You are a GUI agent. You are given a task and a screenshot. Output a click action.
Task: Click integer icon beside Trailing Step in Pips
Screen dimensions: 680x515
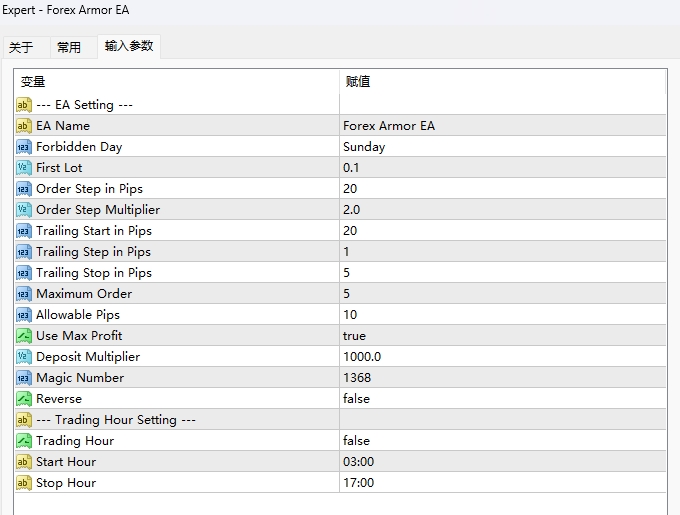click(24, 252)
